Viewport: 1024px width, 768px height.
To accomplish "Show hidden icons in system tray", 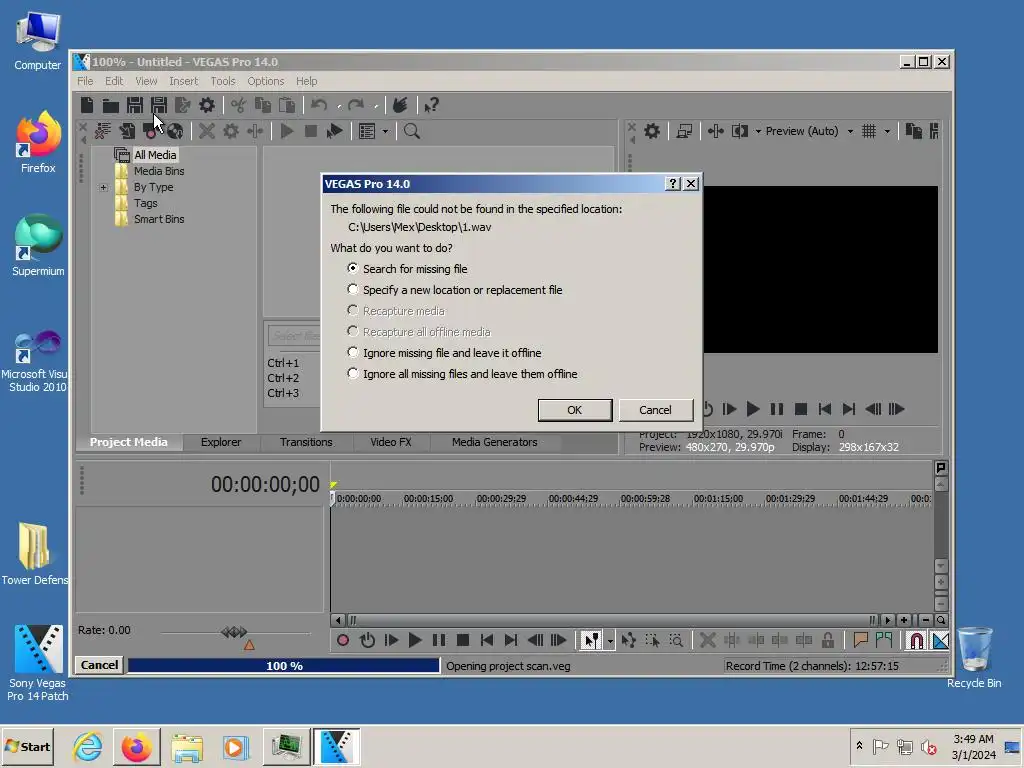I will pos(859,746).
